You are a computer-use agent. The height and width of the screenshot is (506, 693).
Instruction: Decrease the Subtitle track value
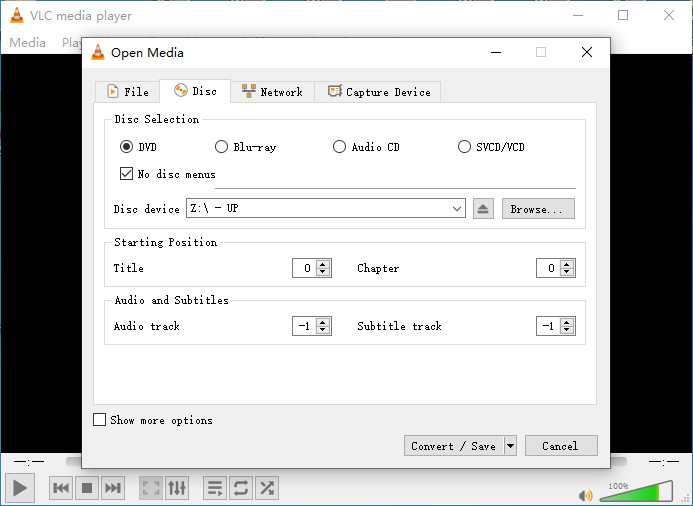(x=567, y=330)
